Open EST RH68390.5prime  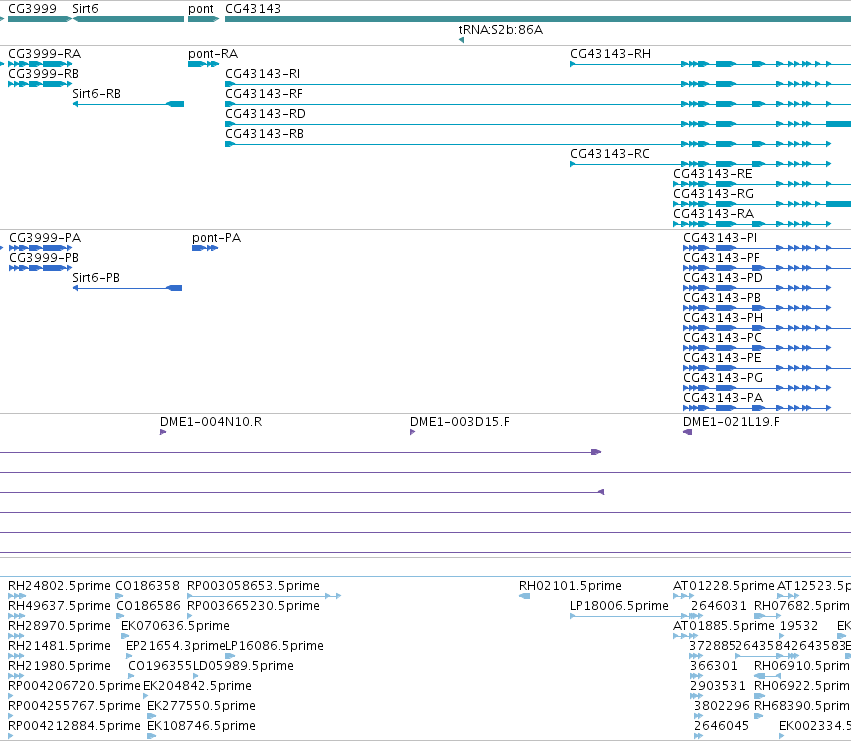pyautogui.click(x=802, y=707)
